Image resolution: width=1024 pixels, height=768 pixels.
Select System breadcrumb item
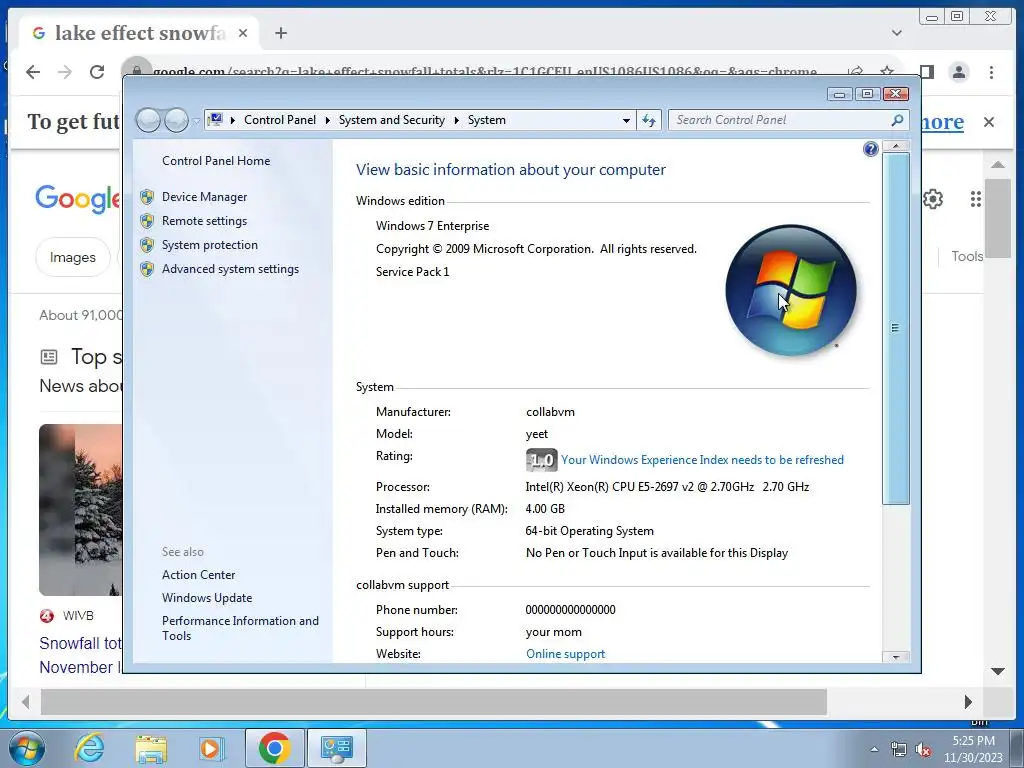click(487, 120)
